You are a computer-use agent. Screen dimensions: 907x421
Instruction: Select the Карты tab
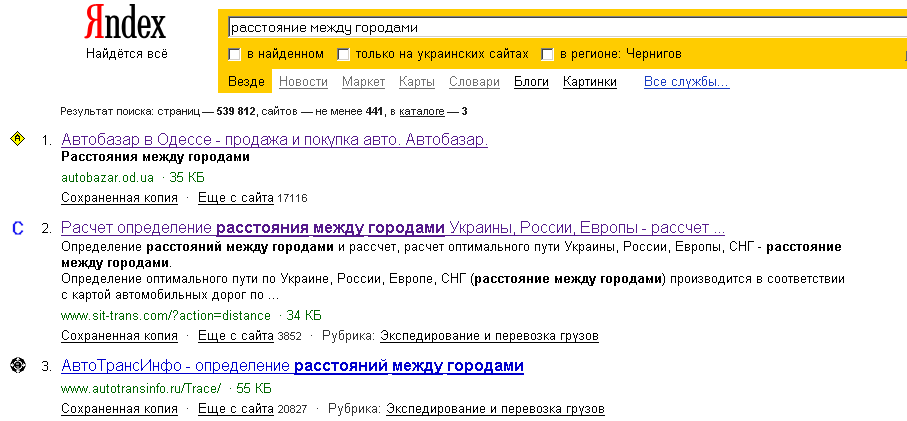tap(416, 82)
